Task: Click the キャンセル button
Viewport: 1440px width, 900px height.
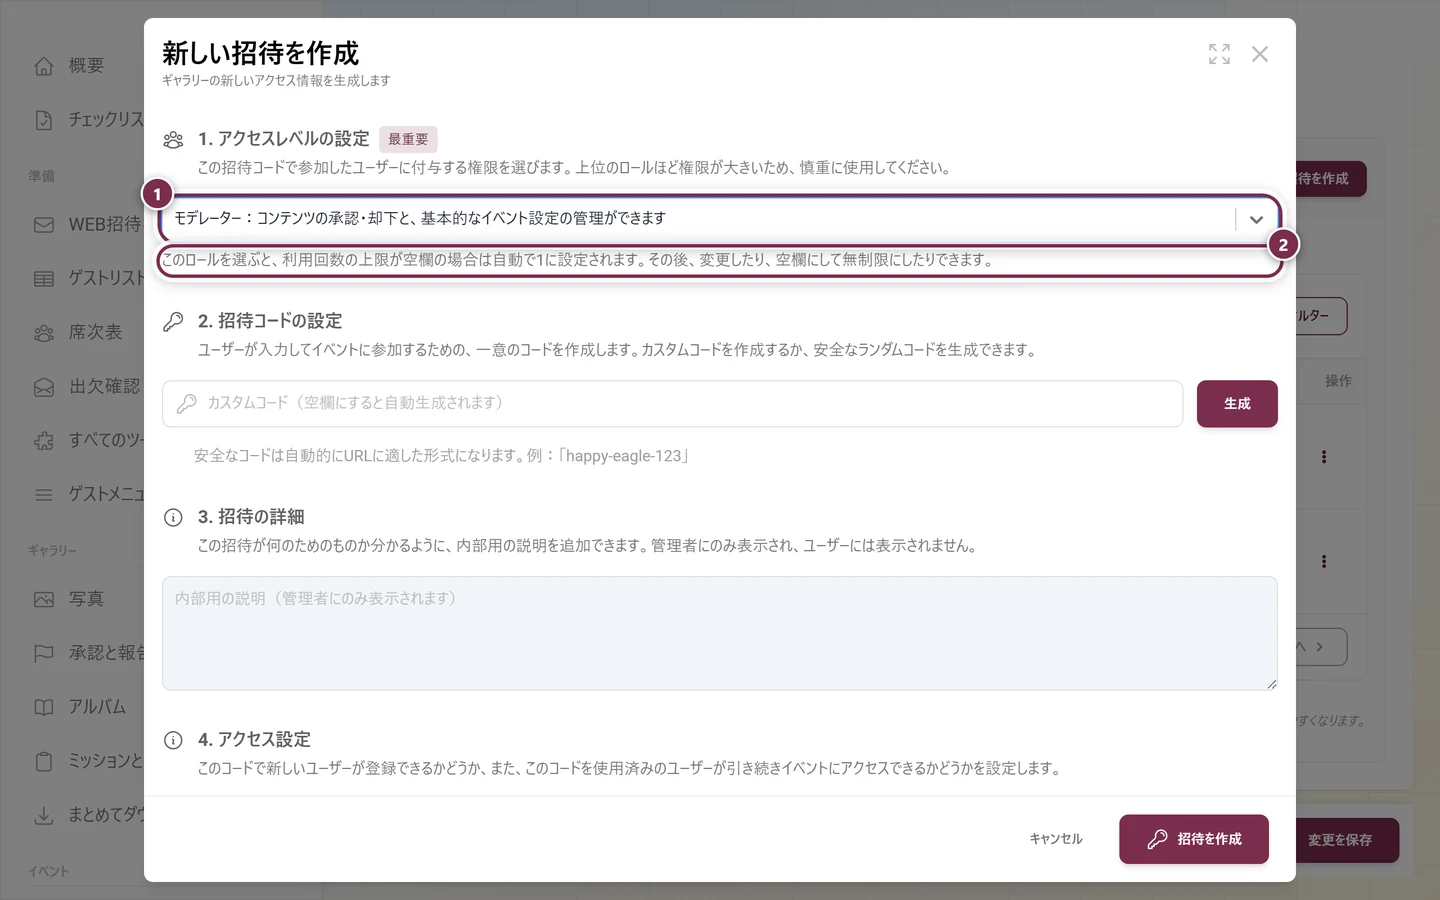Action: [x=1056, y=839]
